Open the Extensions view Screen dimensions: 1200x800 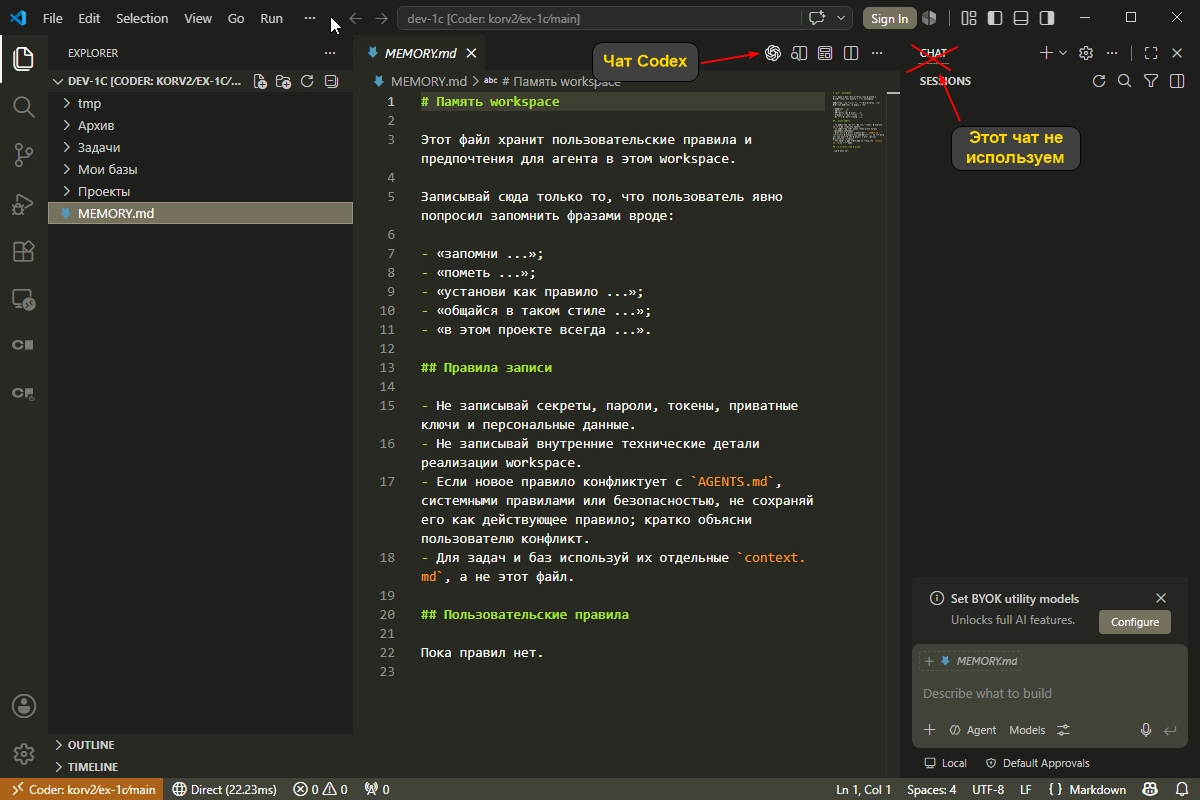tap(24, 251)
